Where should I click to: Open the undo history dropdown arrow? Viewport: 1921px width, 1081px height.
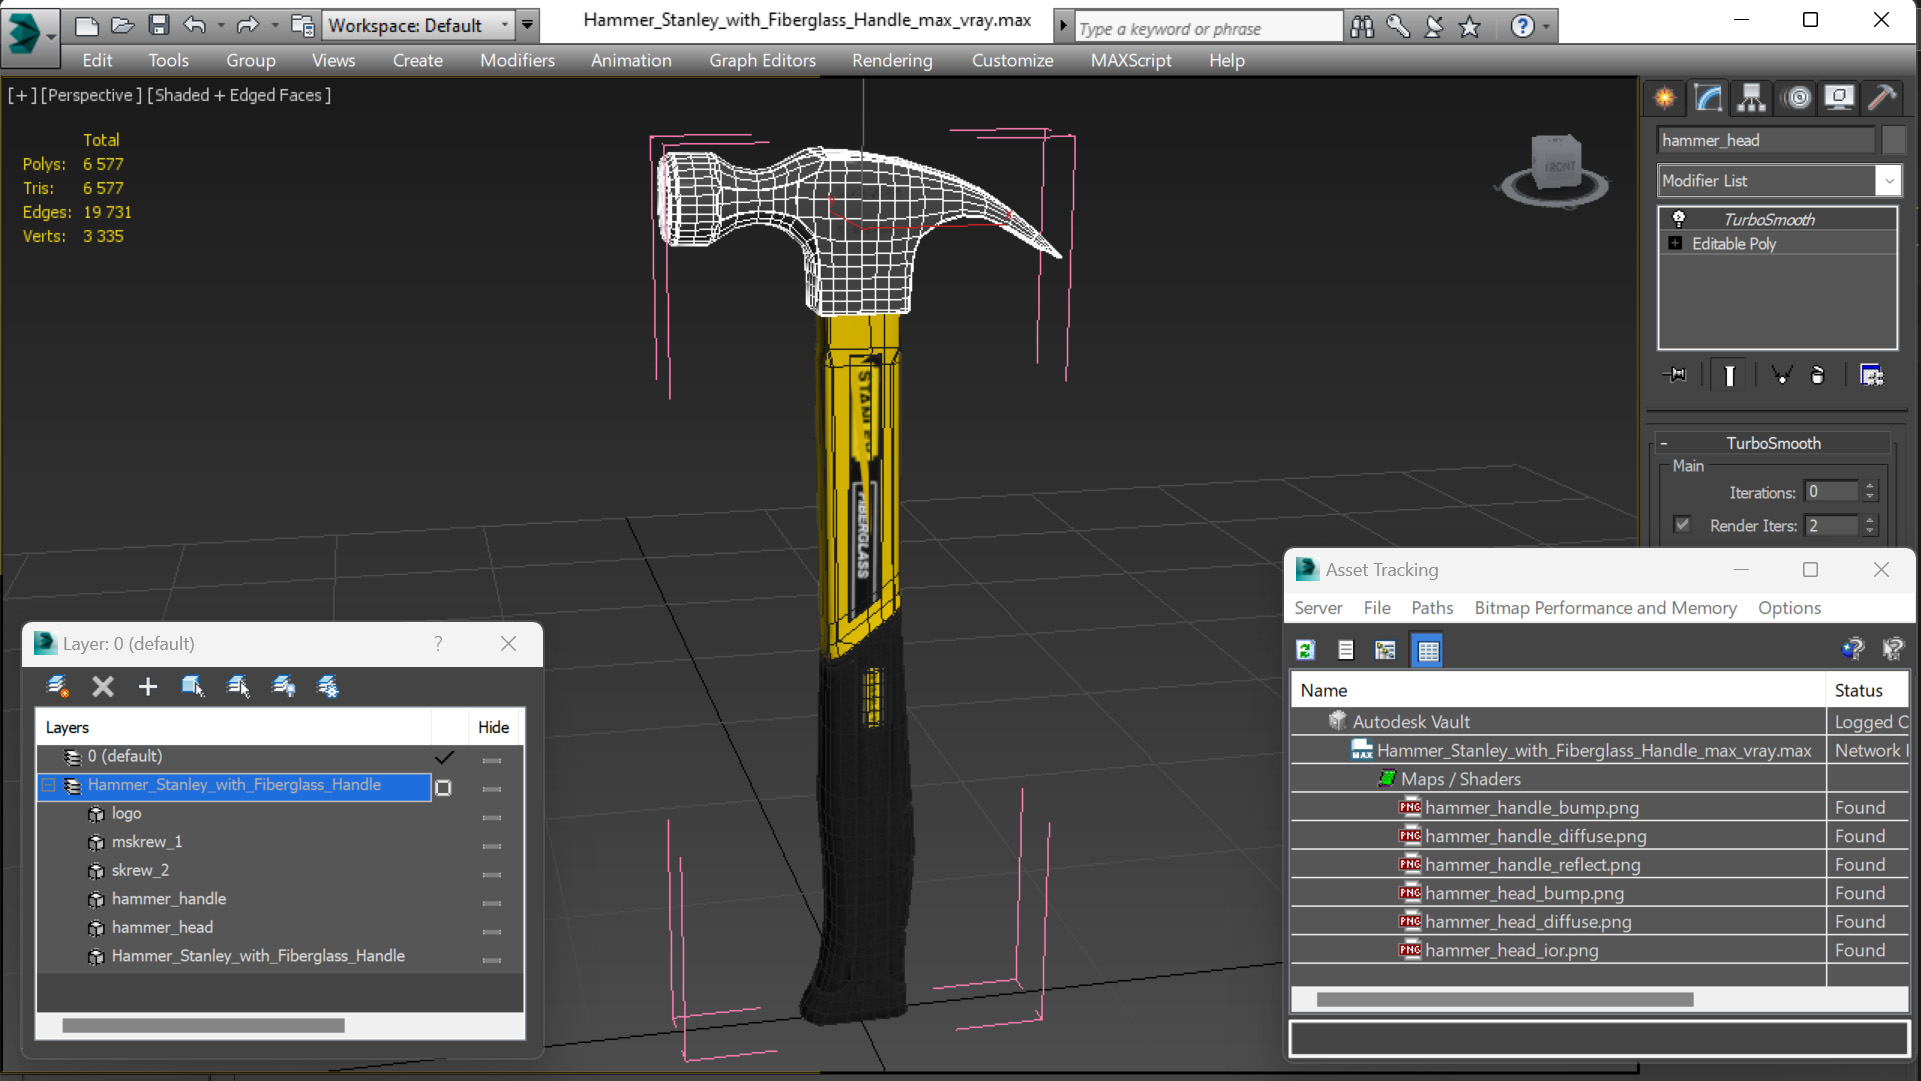click(x=220, y=25)
